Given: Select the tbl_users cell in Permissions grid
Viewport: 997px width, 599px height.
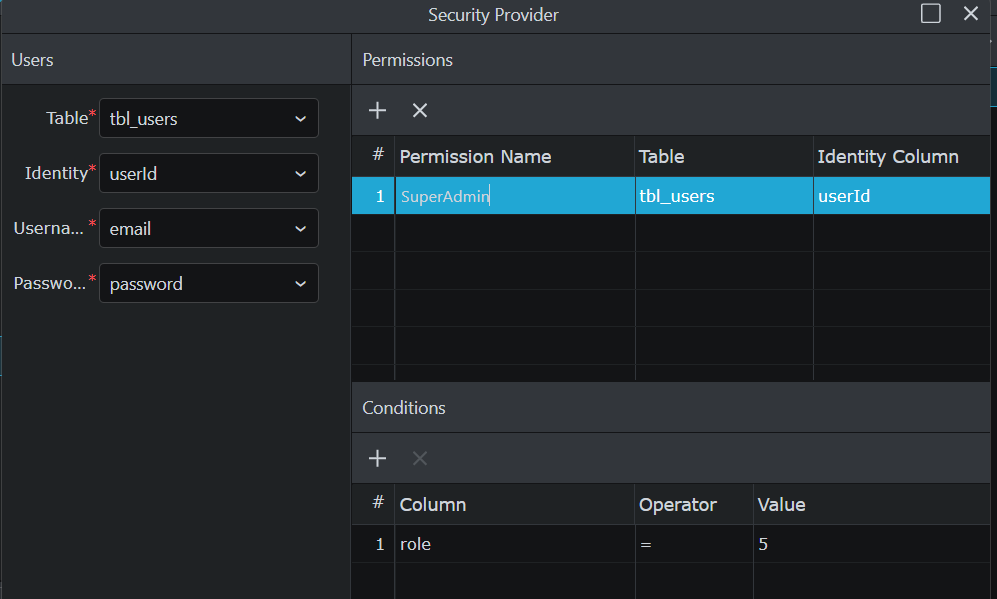Looking at the screenshot, I should click(x=723, y=196).
